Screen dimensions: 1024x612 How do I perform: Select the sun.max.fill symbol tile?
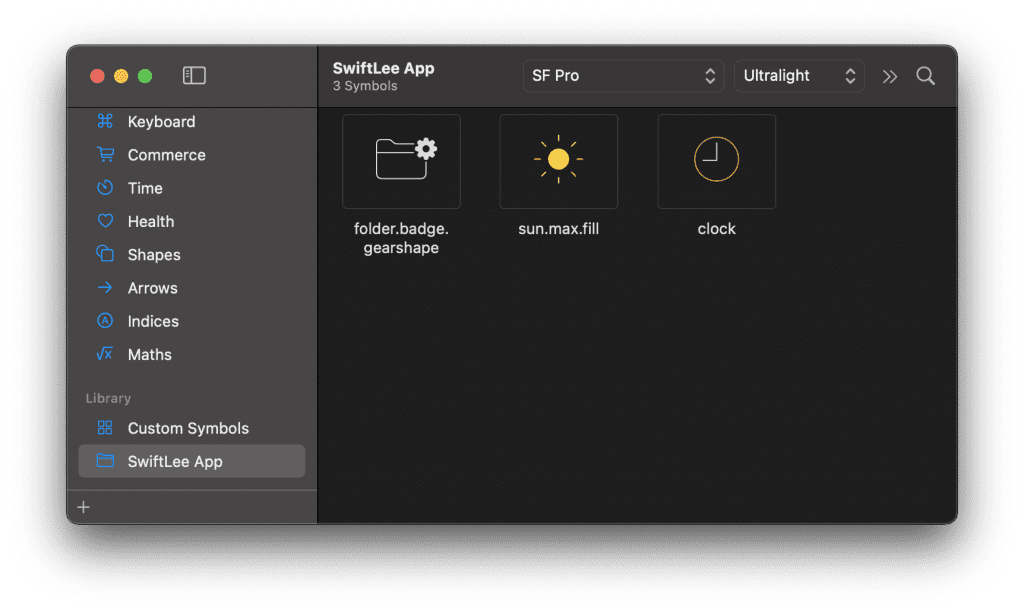pos(558,161)
